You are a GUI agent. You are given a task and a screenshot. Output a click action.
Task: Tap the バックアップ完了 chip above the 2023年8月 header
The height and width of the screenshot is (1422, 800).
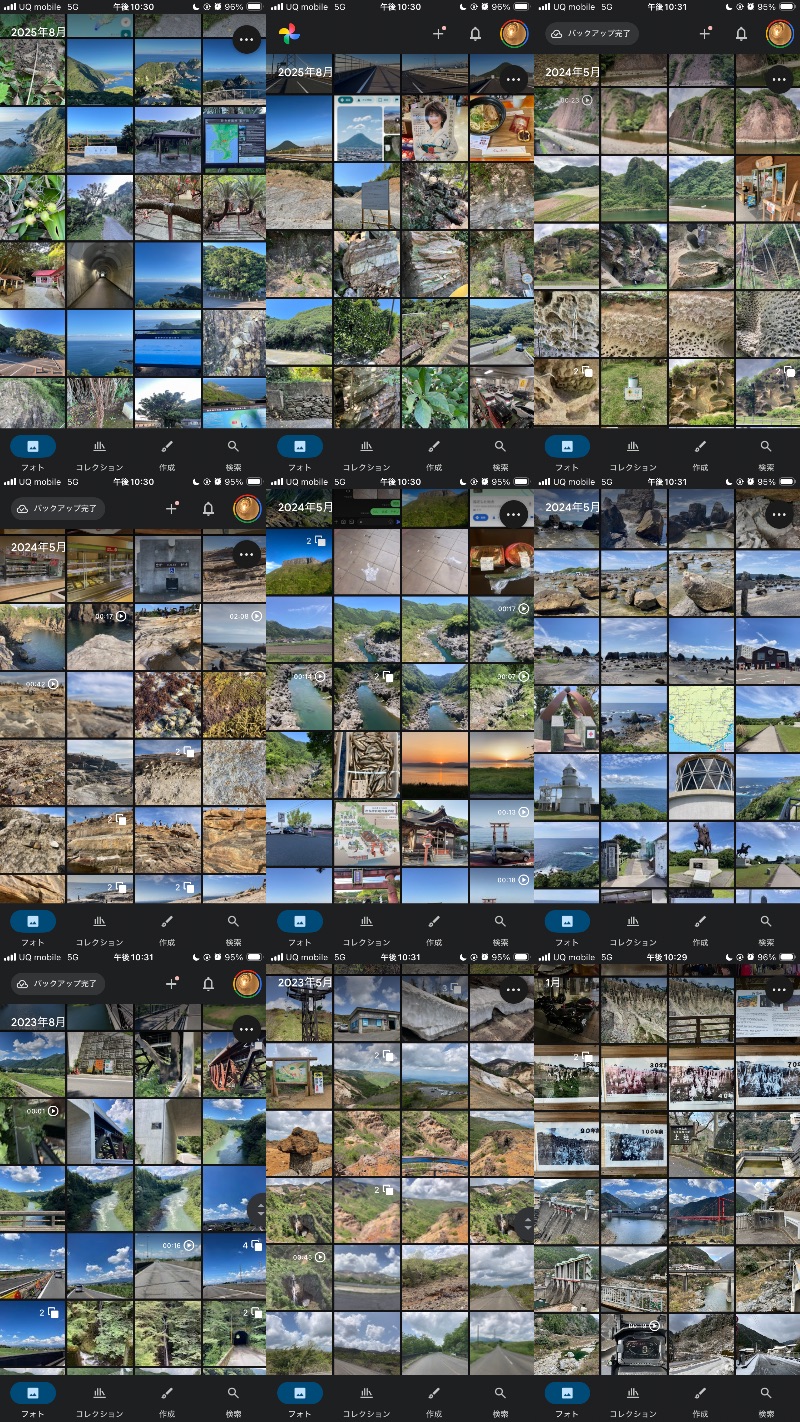pos(57,983)
